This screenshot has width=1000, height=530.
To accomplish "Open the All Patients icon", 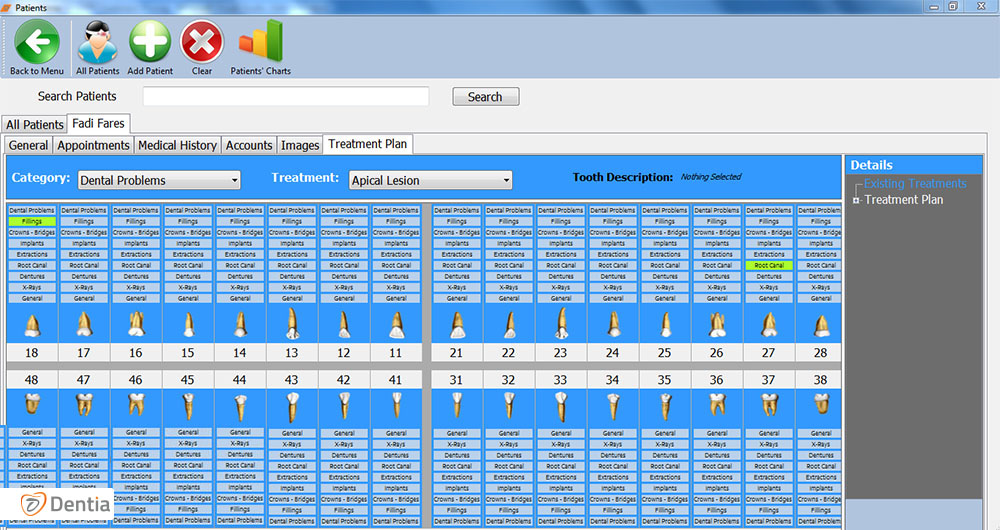I will click(97, 41).
